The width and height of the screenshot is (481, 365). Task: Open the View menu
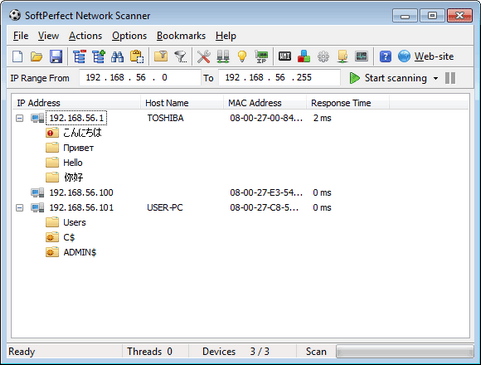[x=48, y=36]
